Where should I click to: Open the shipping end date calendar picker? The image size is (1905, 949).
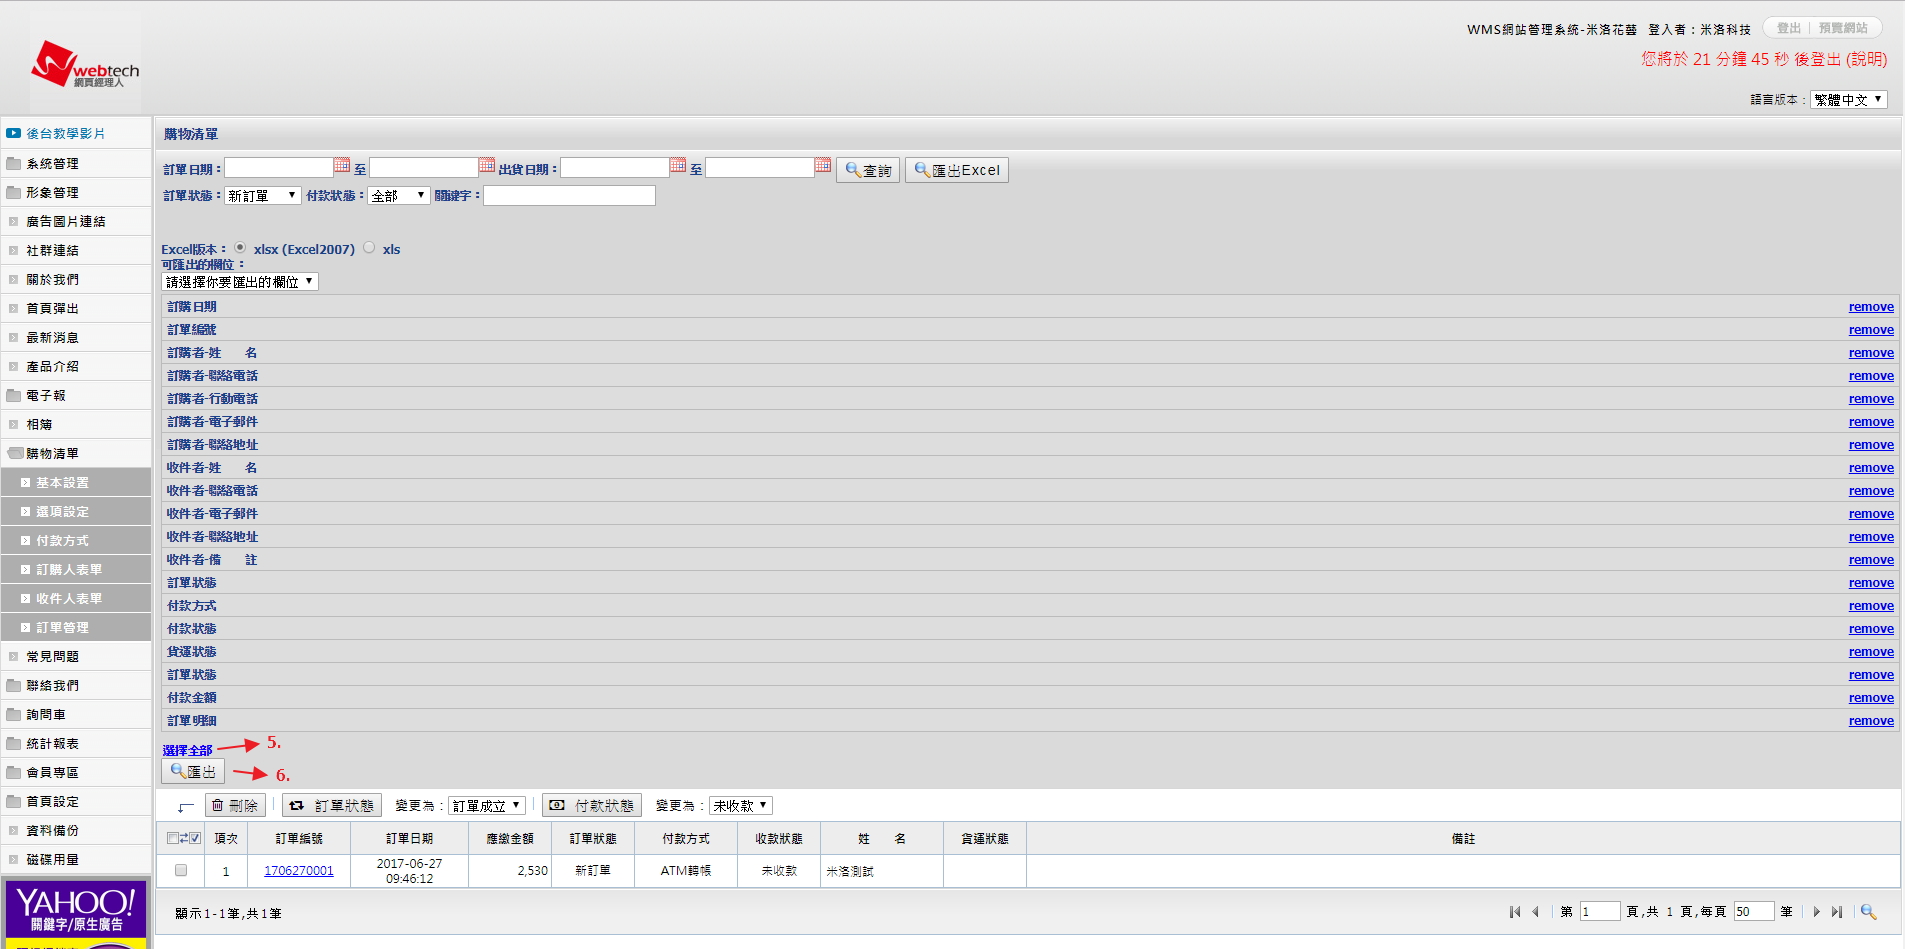(x=823, y=166)
